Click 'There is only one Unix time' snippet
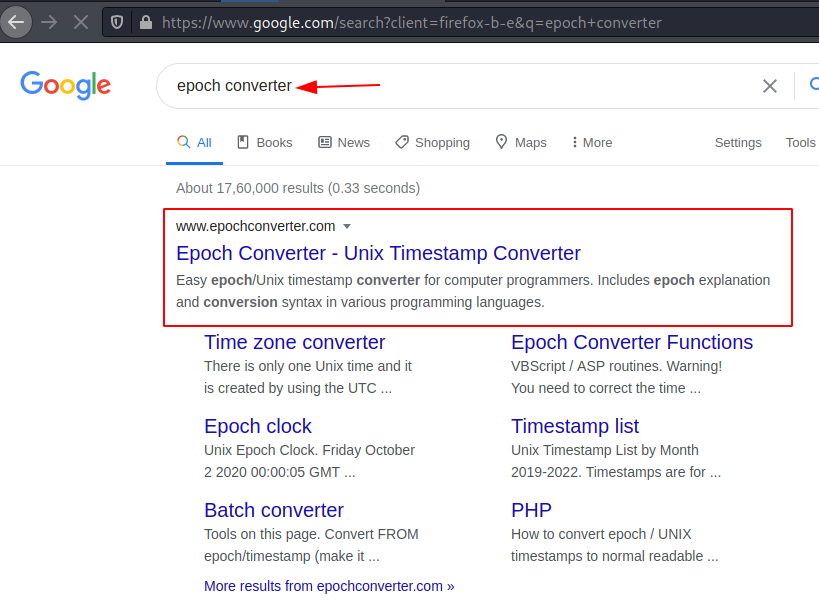Image resolution: width=819 pixels, height=611 pixels. click(308, 377)
